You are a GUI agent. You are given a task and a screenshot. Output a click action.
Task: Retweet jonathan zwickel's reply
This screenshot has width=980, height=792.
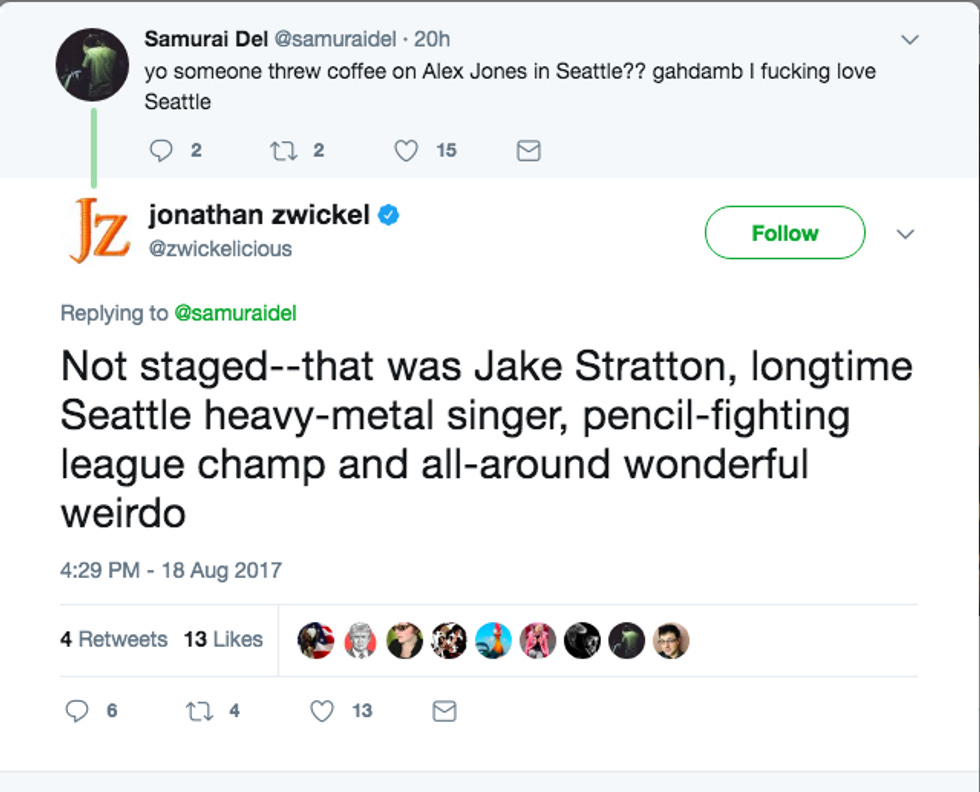pyautogui.click(x=199, y=711)
